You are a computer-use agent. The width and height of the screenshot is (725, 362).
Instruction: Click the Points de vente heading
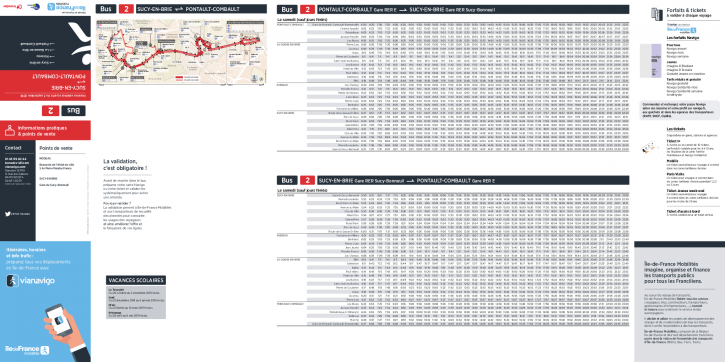tap(56, 148)
